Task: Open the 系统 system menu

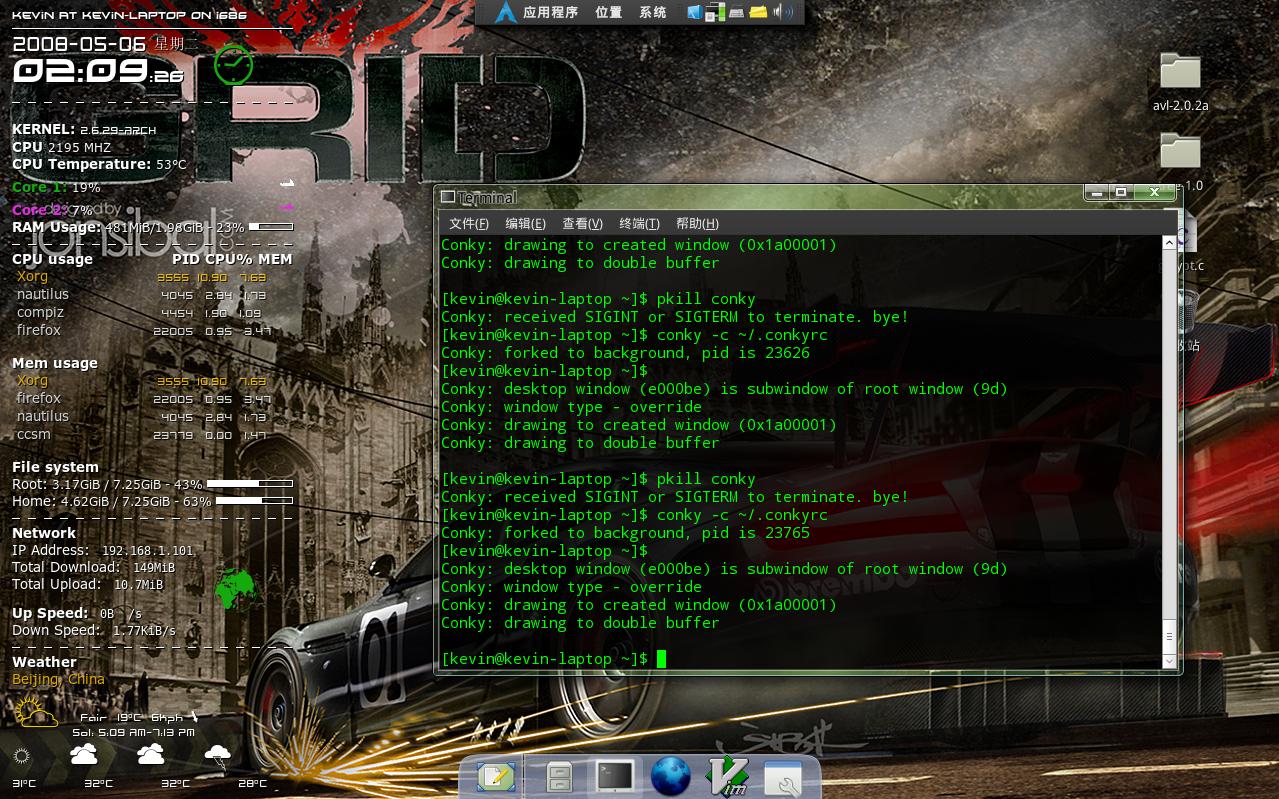Action: pyautogui.click(x=652, y=12)
